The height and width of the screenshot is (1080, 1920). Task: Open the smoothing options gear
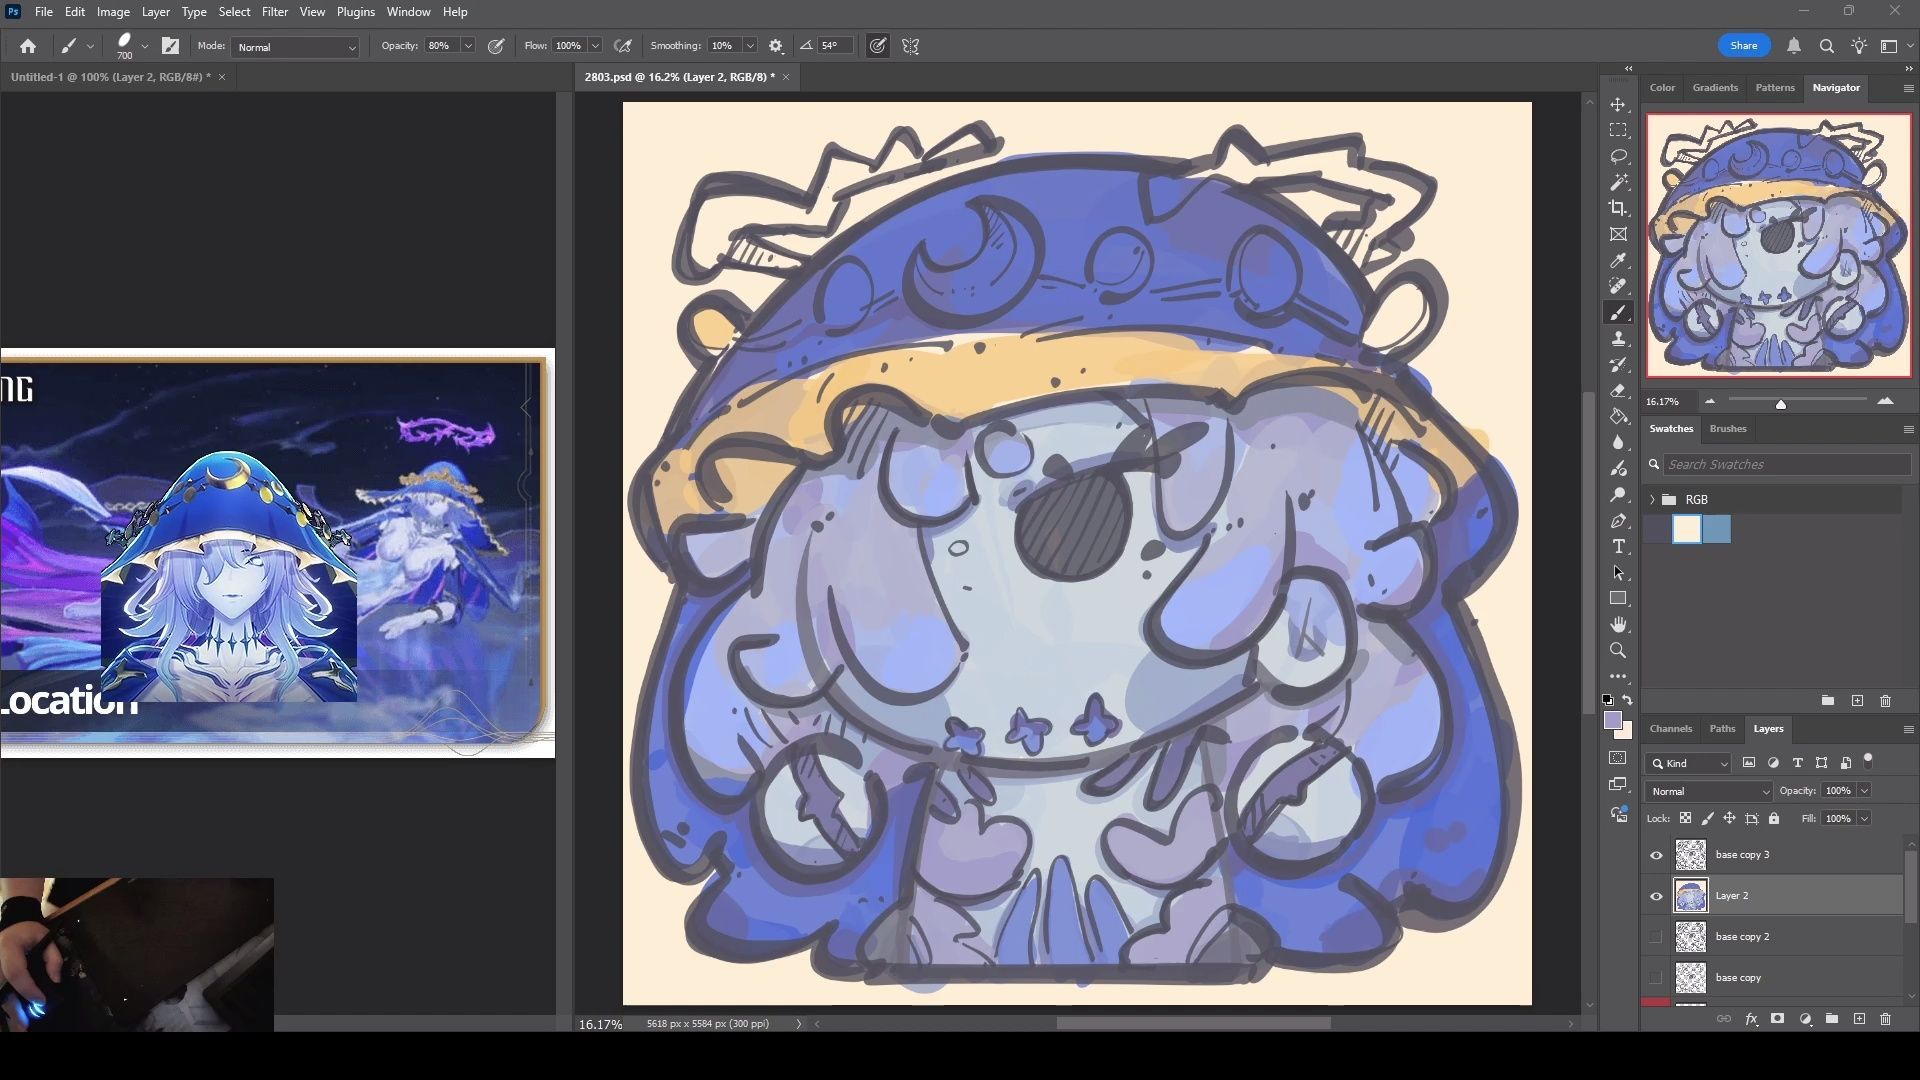tap(776, 46)
